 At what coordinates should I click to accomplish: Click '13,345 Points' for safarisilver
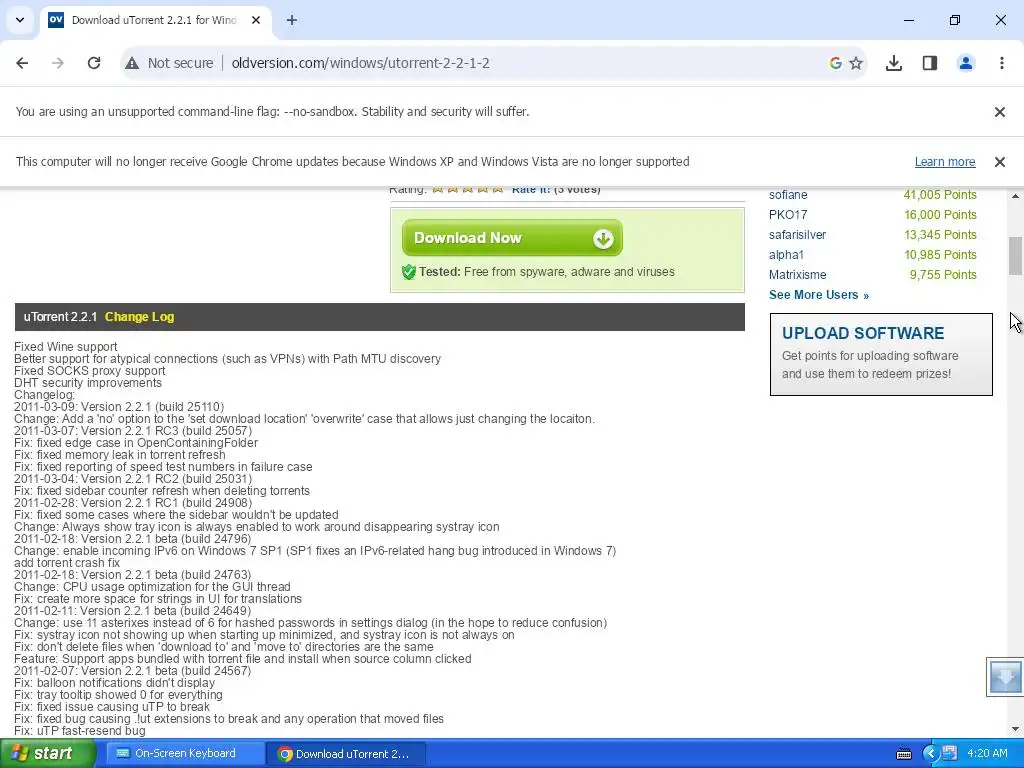[x=940, y=234]
